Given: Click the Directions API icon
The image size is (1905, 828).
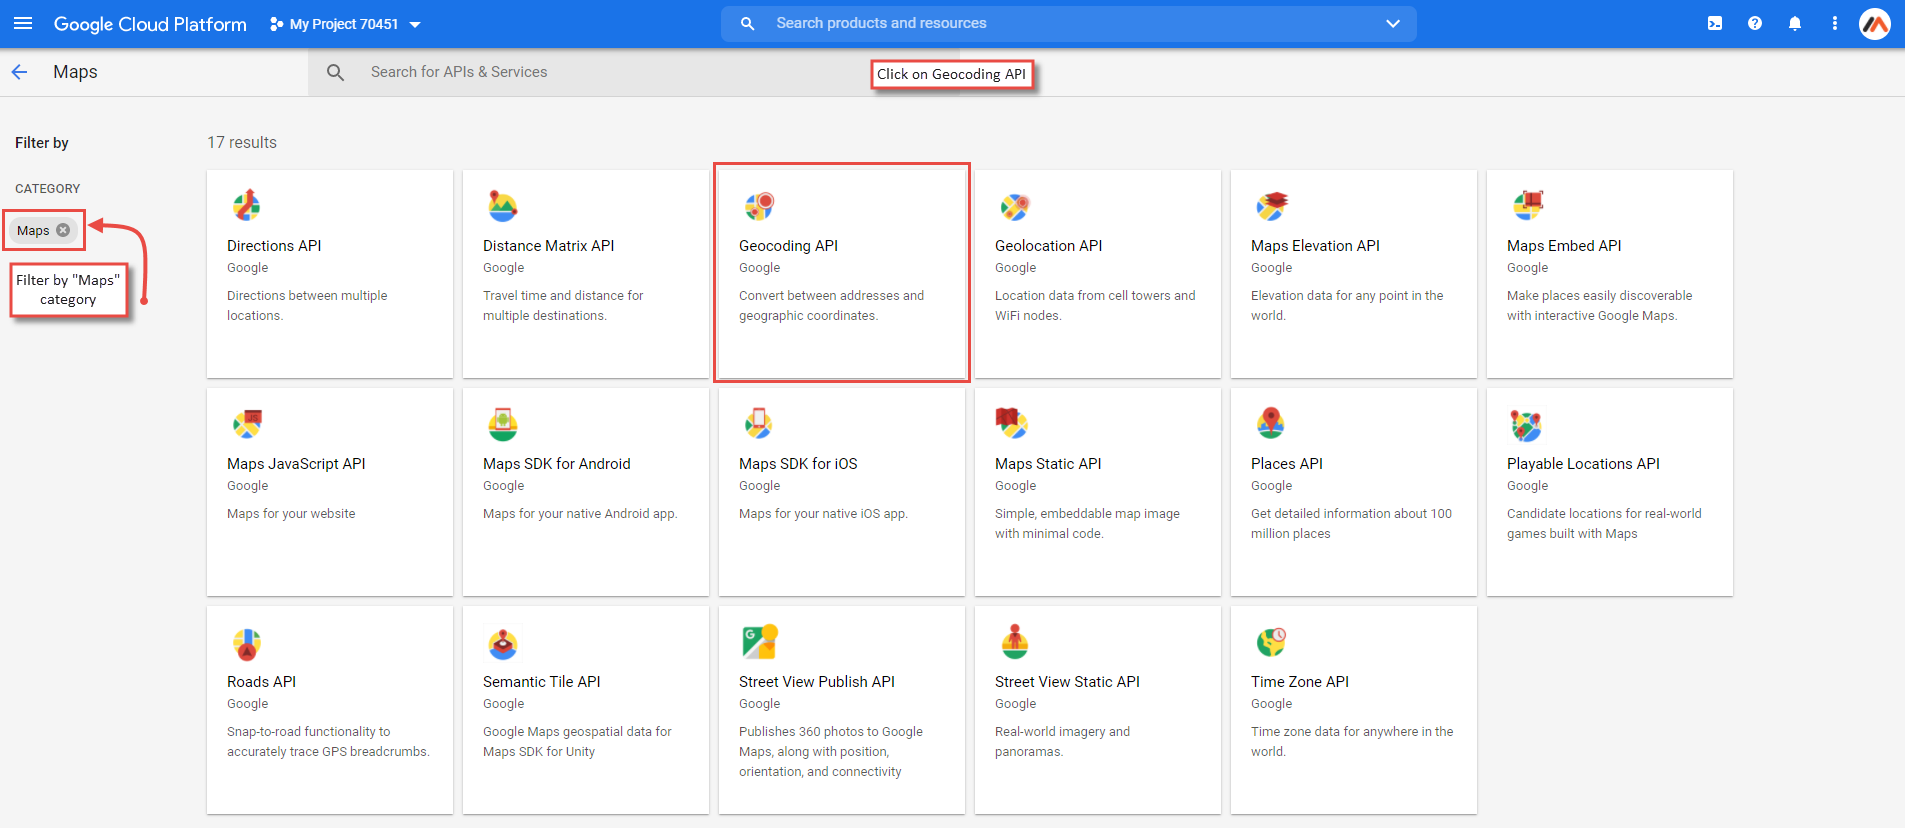Looking at the screenshot, I should pos(246,205).
